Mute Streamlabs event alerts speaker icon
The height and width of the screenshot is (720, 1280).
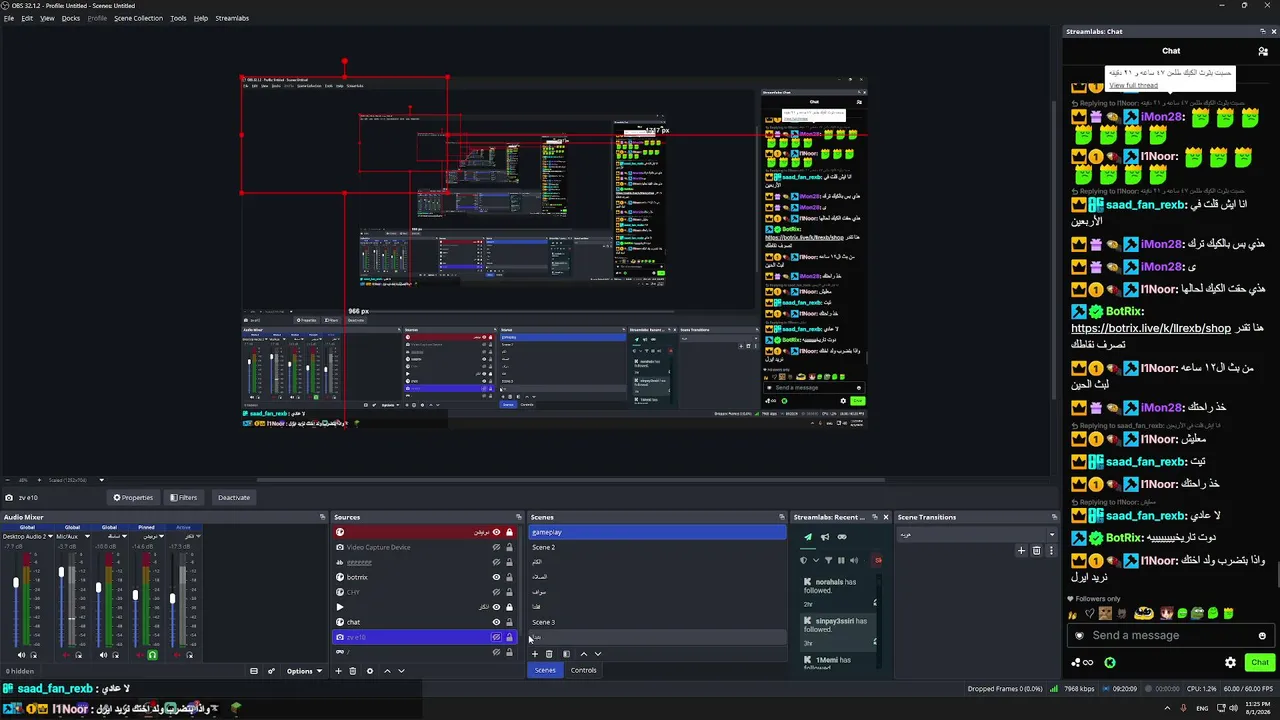pos(853,560)
